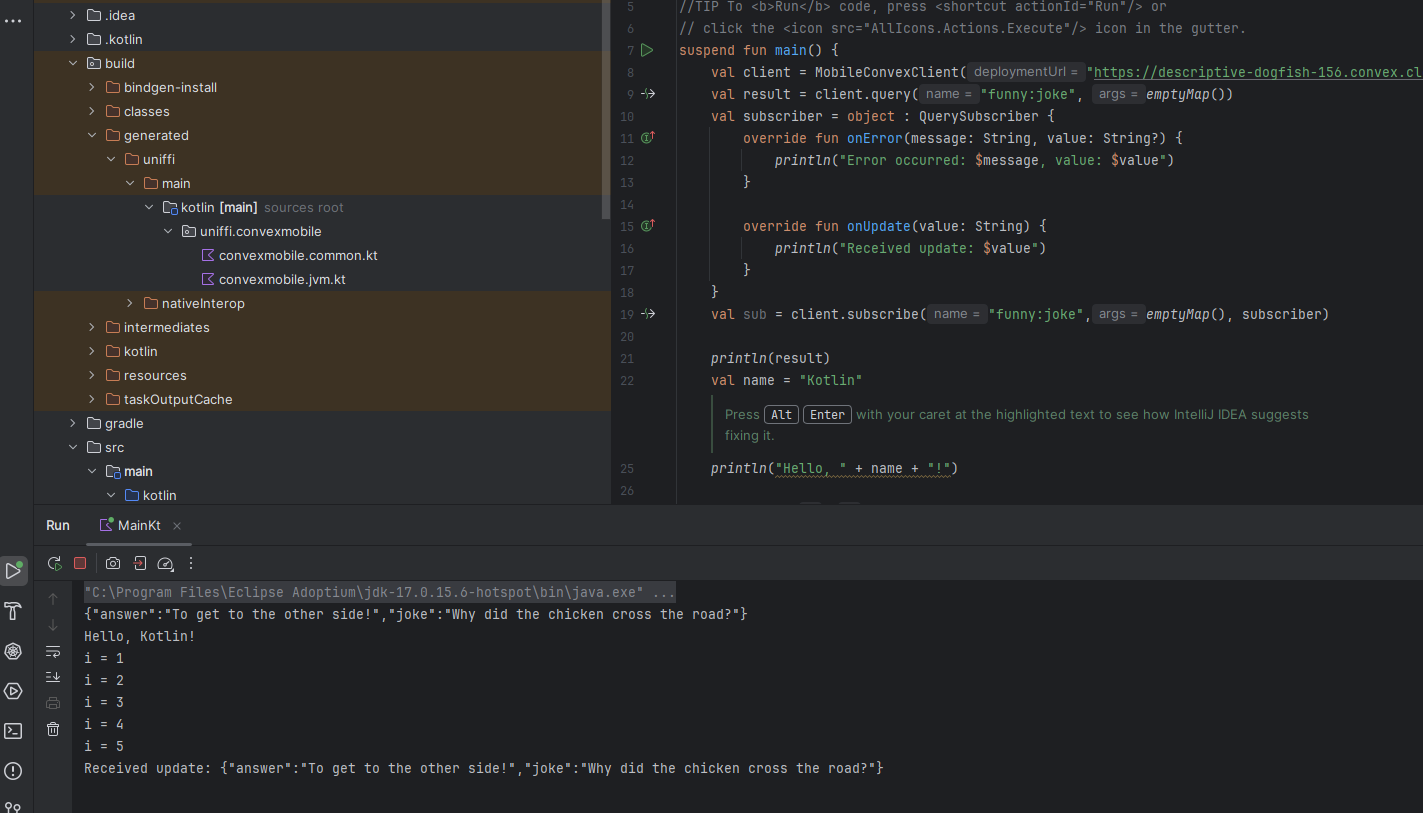
Task: Click the suspend call gutter icon at client.query
Action: click(648, 94)
